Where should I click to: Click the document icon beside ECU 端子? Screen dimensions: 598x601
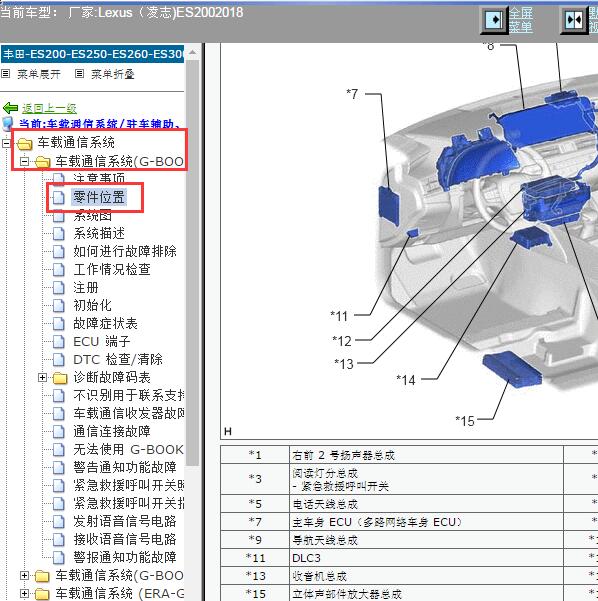click(x=58, y=342)
